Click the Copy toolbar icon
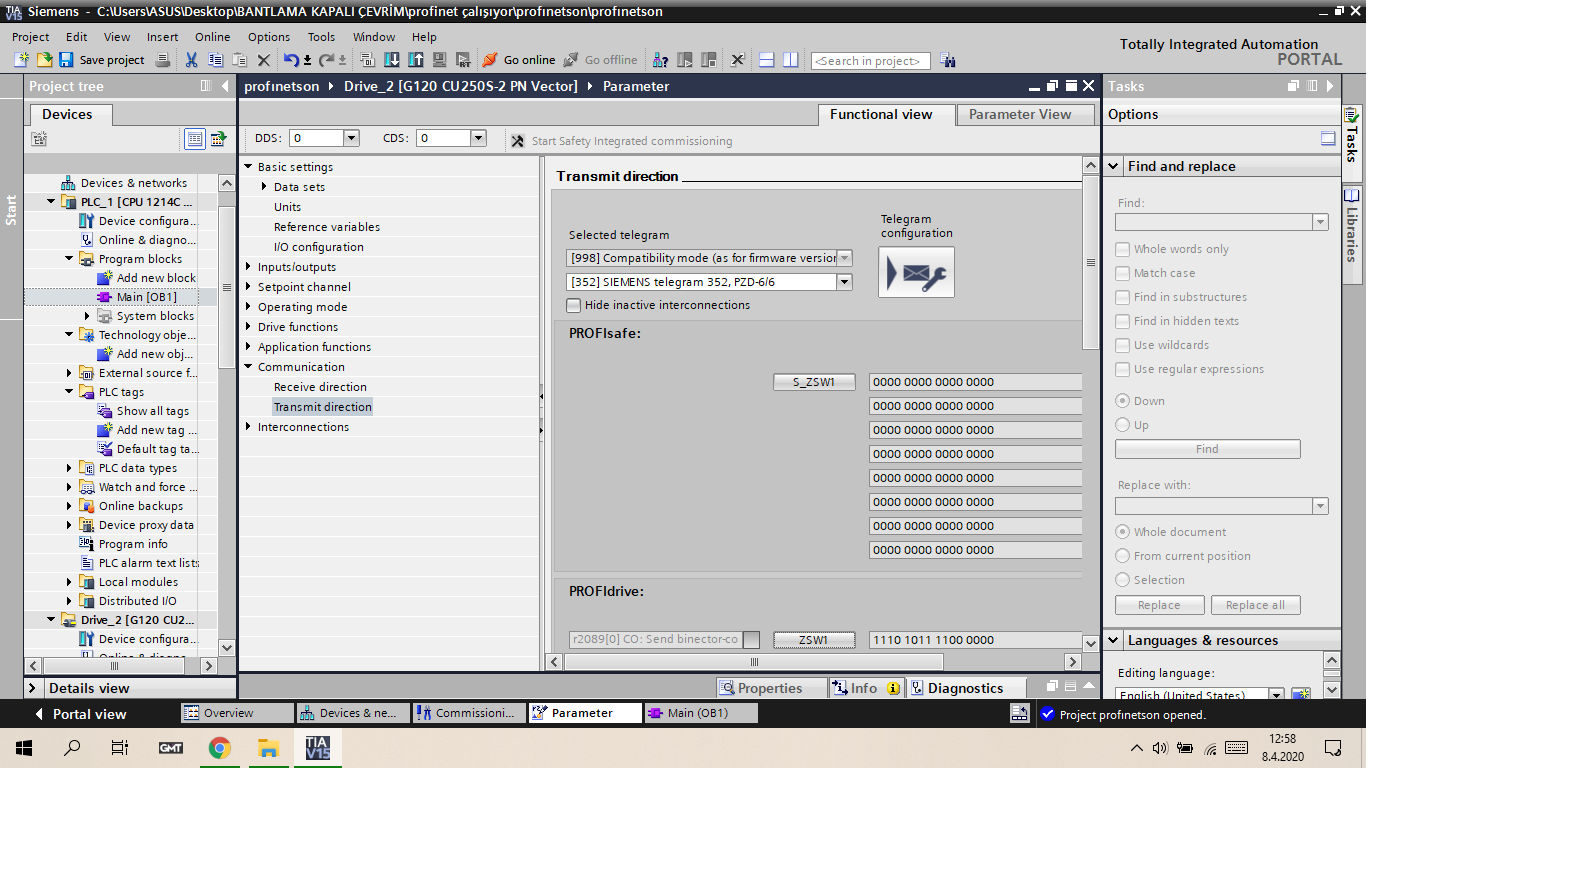 click(x=215, y=60)
